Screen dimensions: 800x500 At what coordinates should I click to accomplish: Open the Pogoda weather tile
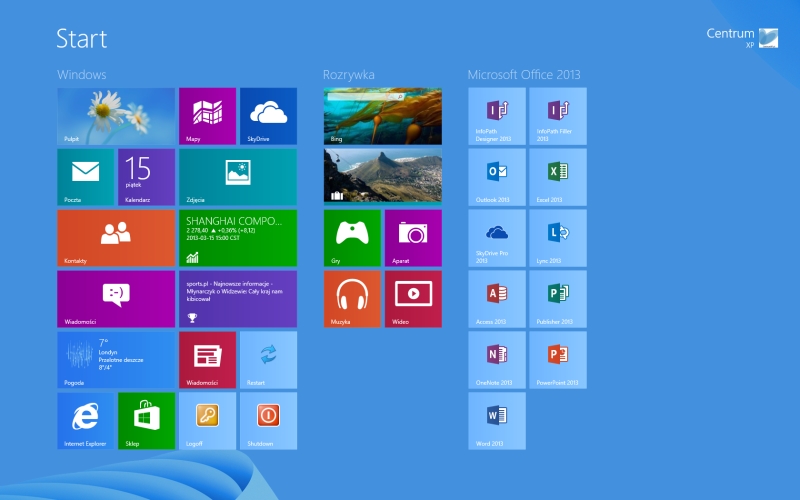pyautogui.click(x=116, y=360)
